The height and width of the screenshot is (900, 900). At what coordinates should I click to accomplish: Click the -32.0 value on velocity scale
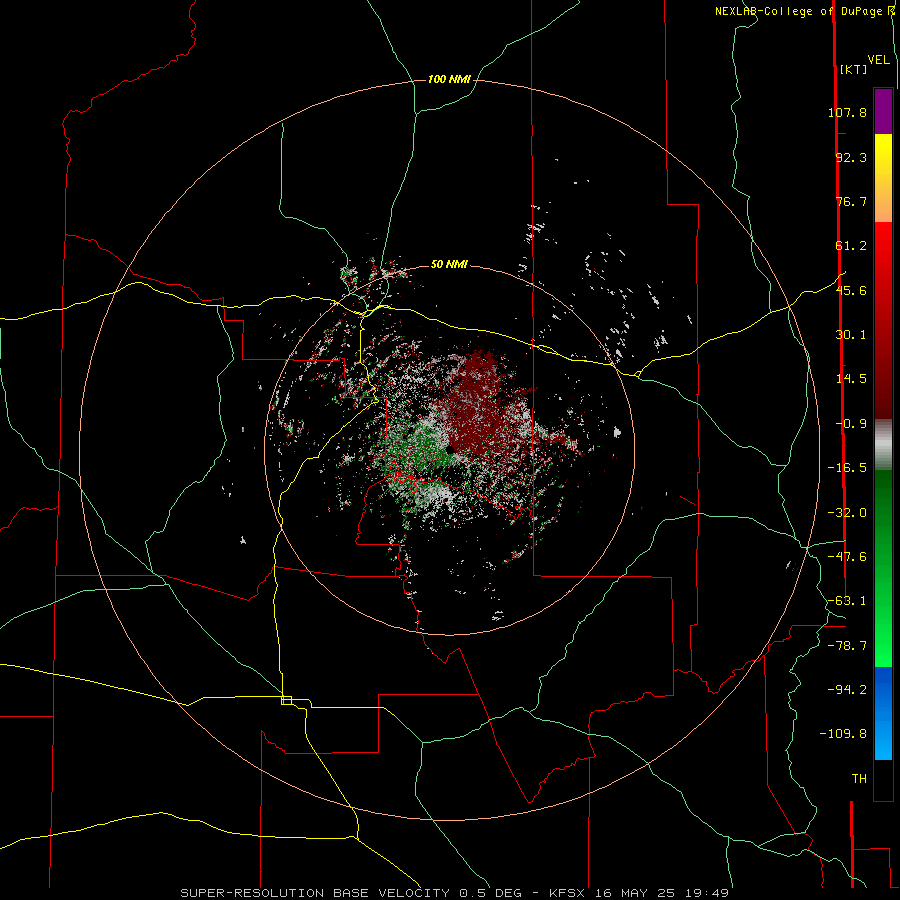click(847, 513)
